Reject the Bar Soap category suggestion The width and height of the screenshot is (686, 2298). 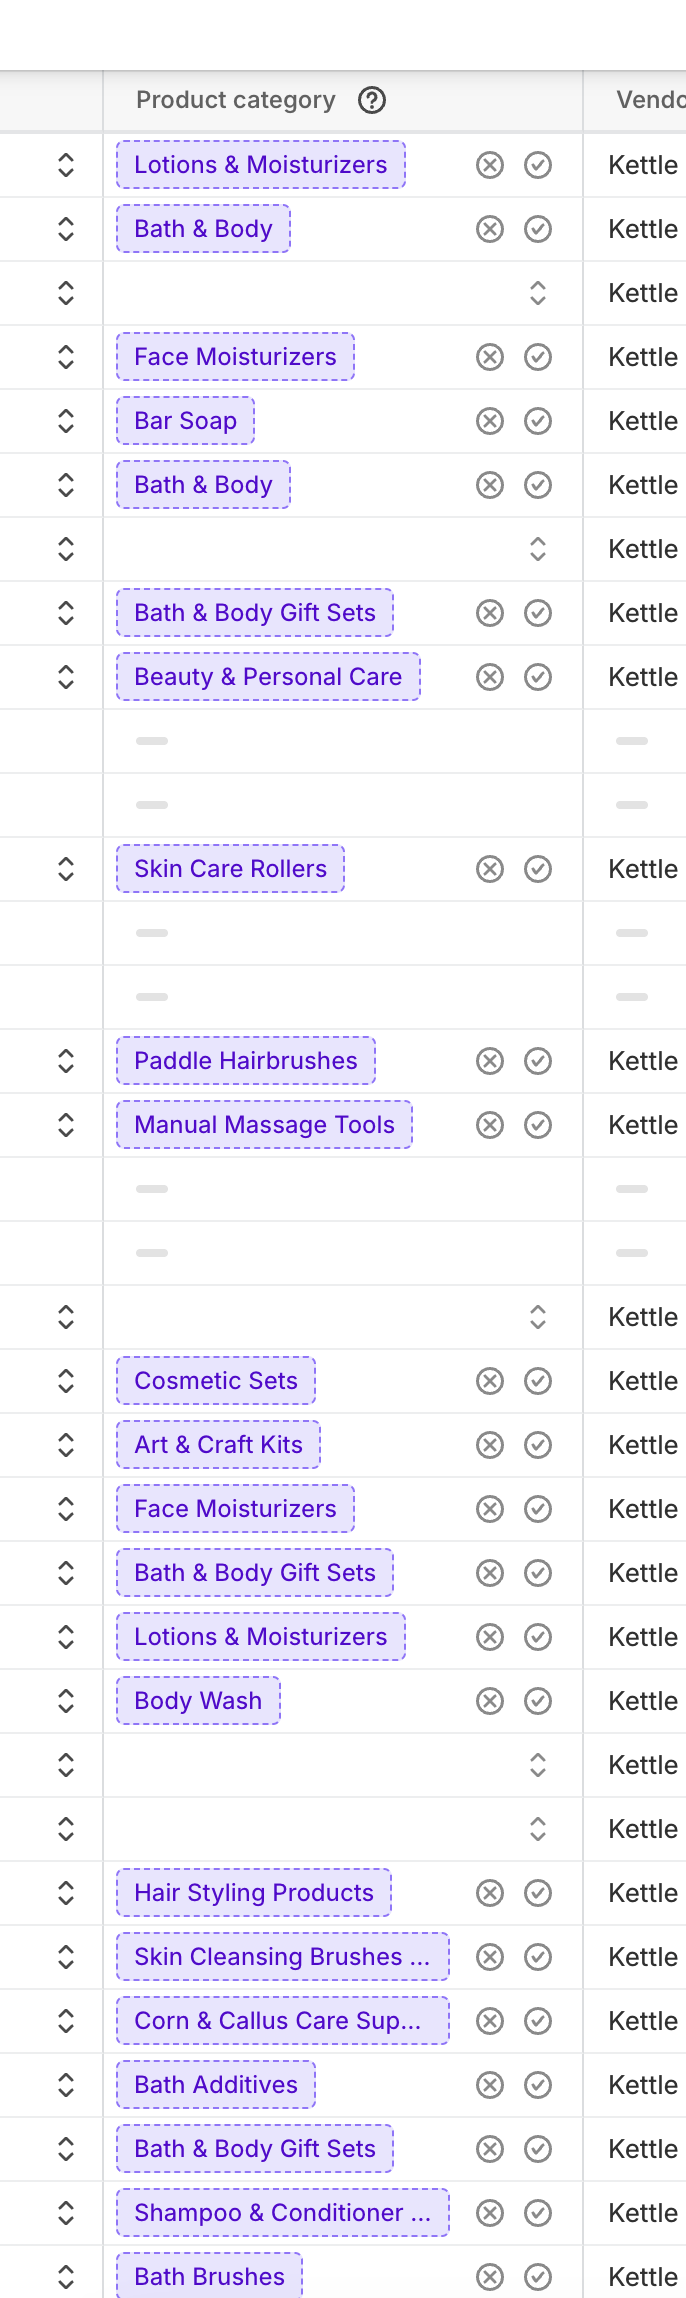click(490, 421)
